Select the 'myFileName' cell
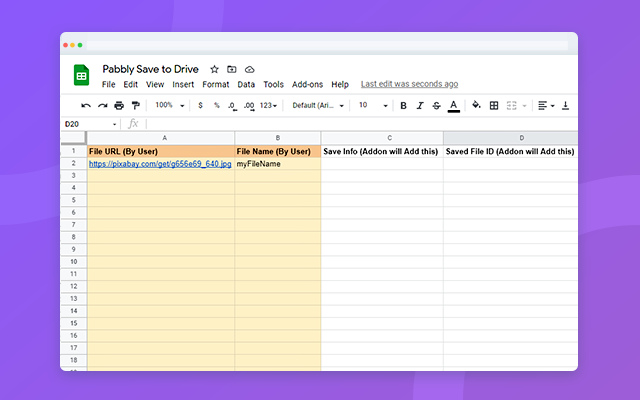Screen dimensions: 640x400 click(278, 164)
